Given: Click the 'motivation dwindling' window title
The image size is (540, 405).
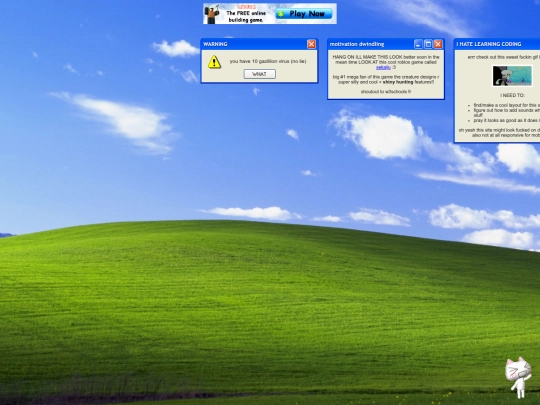Looking at the screenshot, I should point(357,44).
